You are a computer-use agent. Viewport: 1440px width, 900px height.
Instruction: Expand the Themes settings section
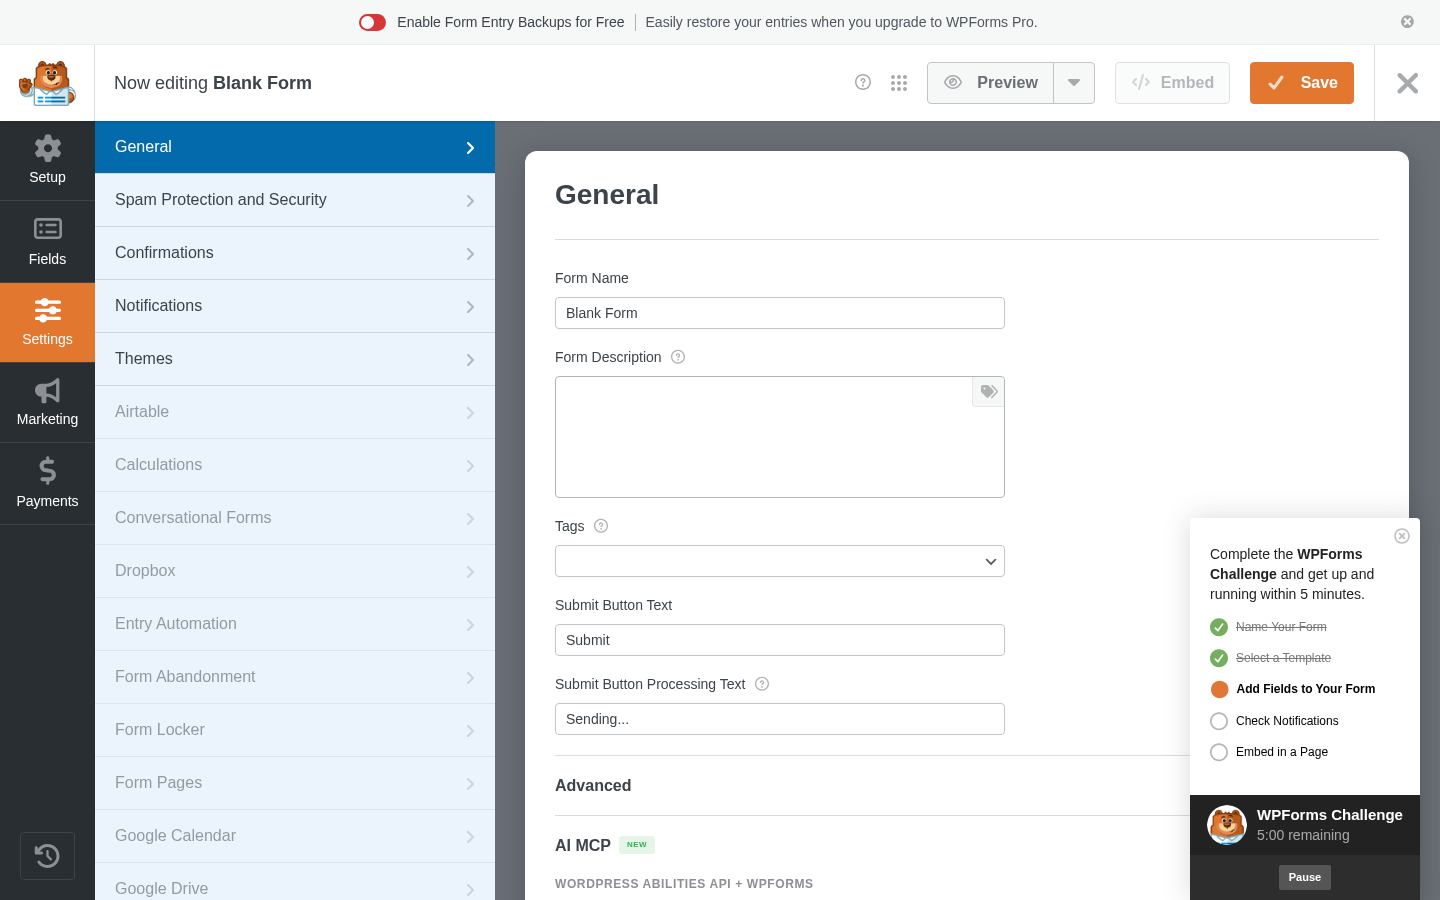coord(295,359)
